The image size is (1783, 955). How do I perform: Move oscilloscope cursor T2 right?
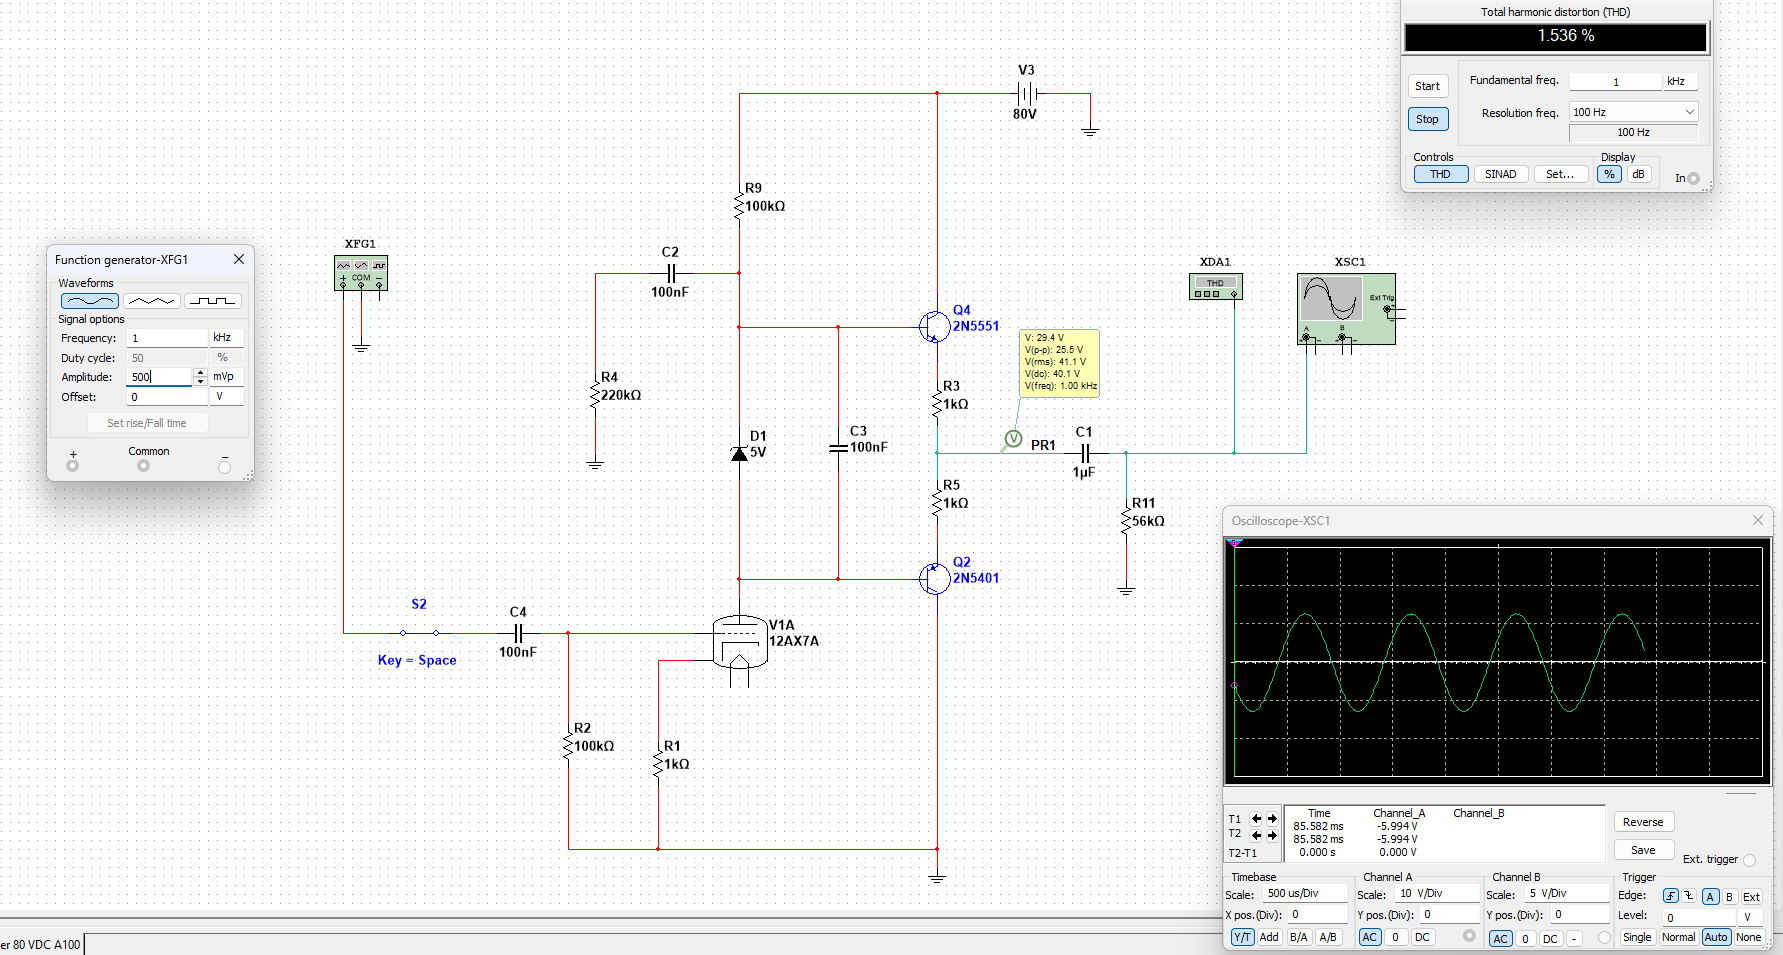1272,835
